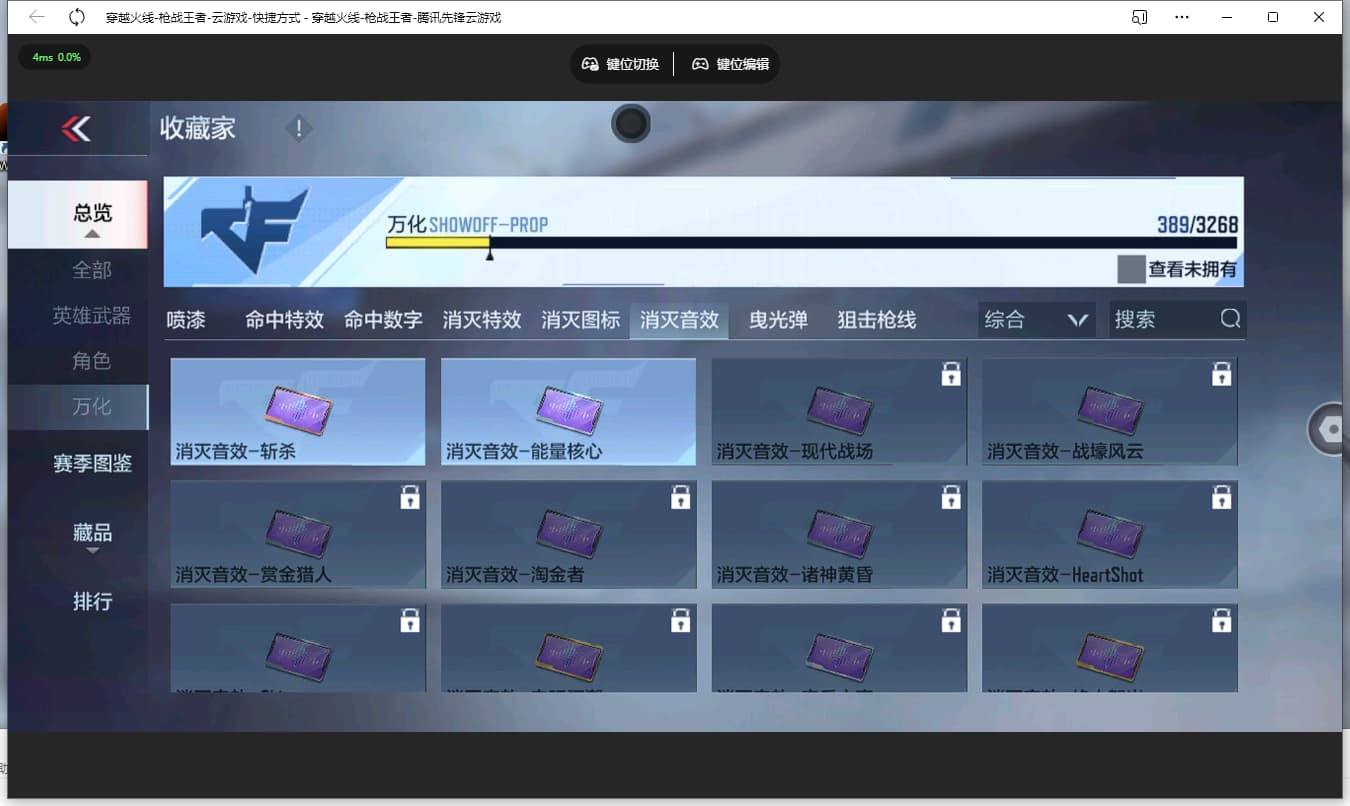Open the floating gamepad overlay on right edge

[x=1329, y=429]
